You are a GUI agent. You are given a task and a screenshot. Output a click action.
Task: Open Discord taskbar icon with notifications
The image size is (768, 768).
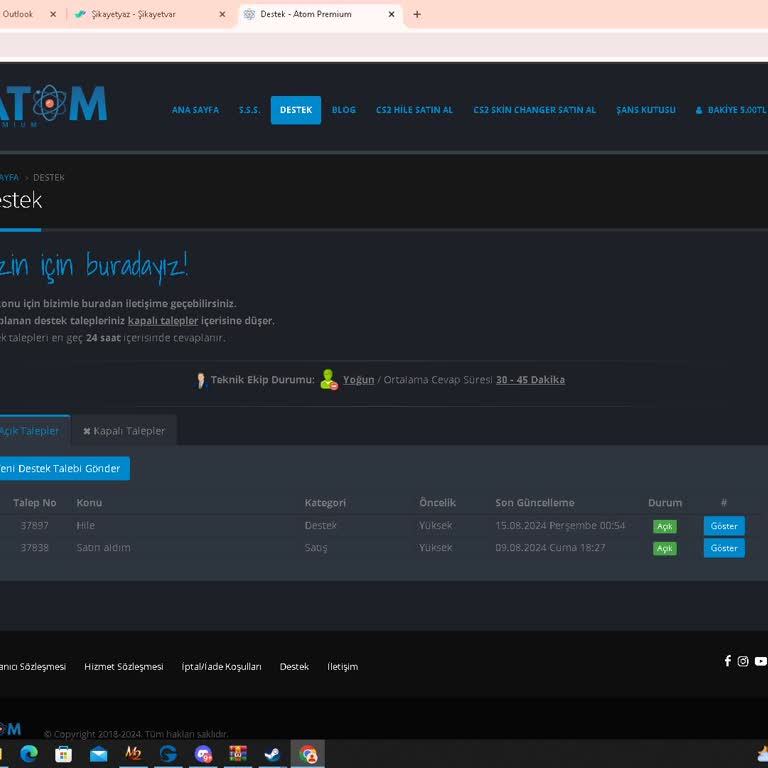203,754
